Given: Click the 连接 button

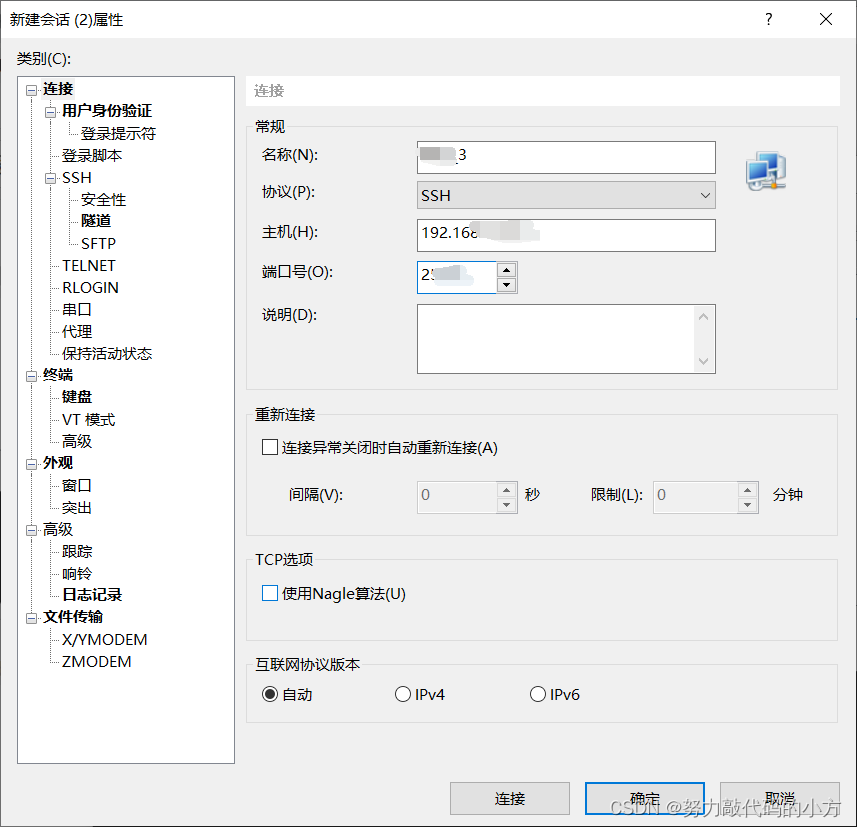Looking at the screenshot, I should click(x=509, y=798).
